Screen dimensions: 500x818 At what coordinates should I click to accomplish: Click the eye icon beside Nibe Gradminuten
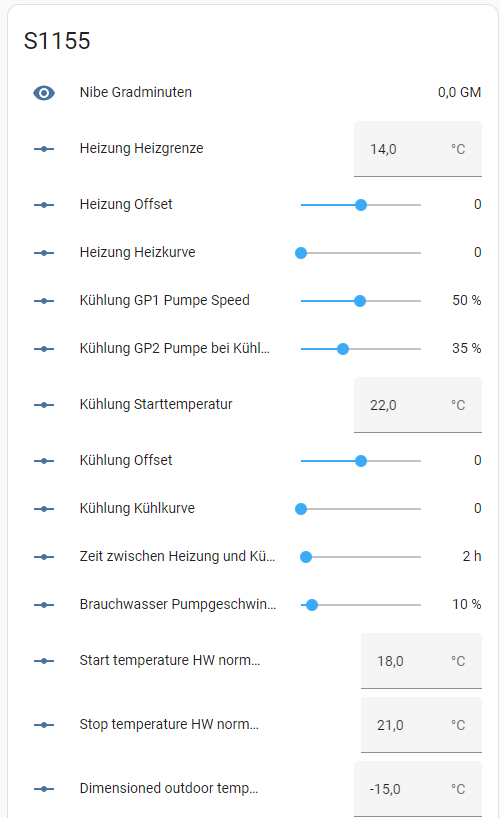tap(44, 93)
